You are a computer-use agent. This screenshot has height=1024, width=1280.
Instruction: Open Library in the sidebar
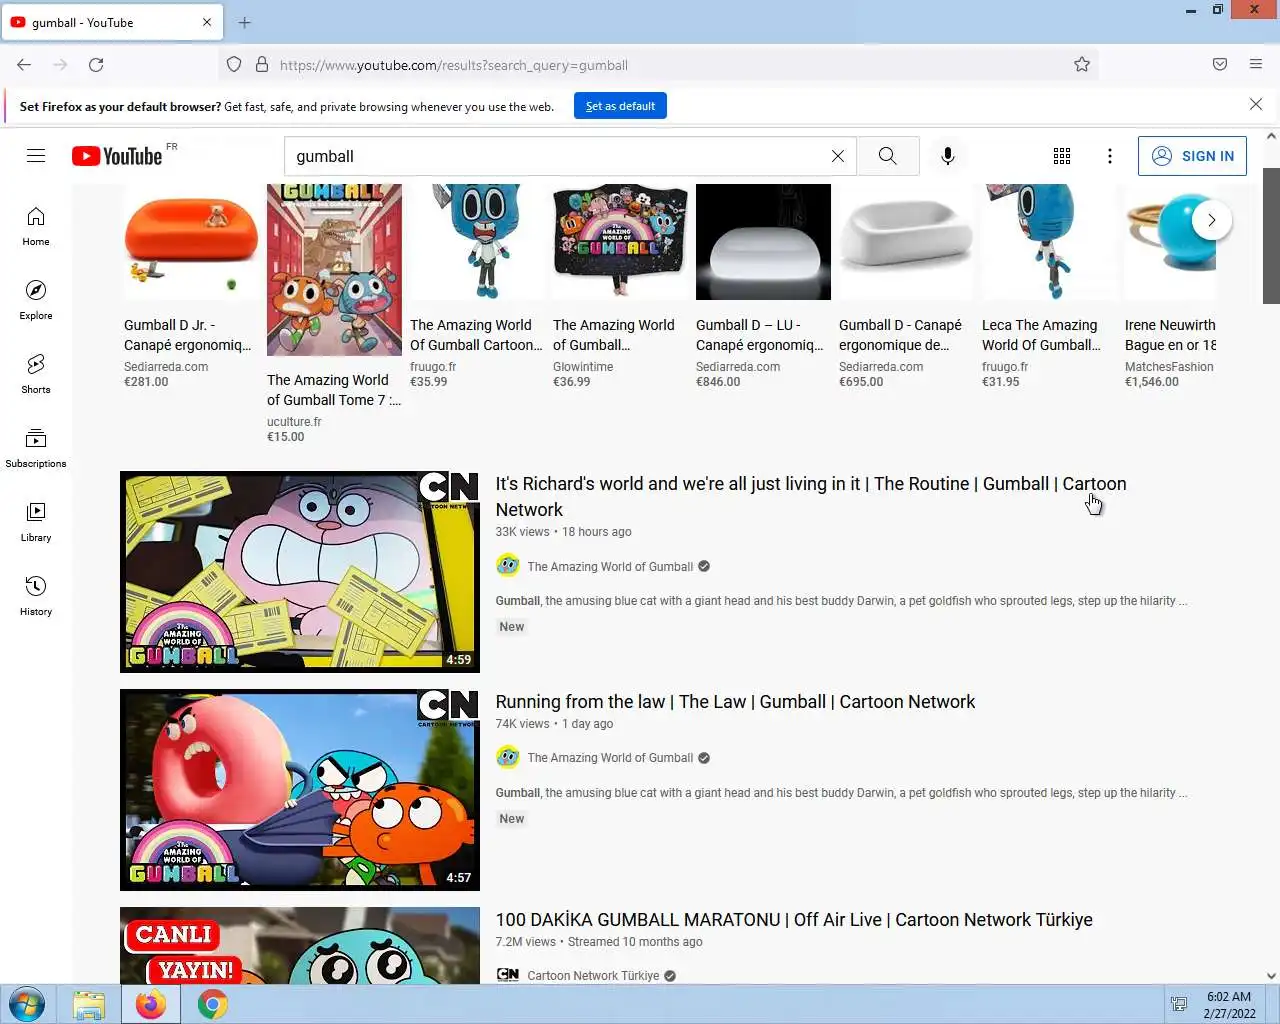36,522
